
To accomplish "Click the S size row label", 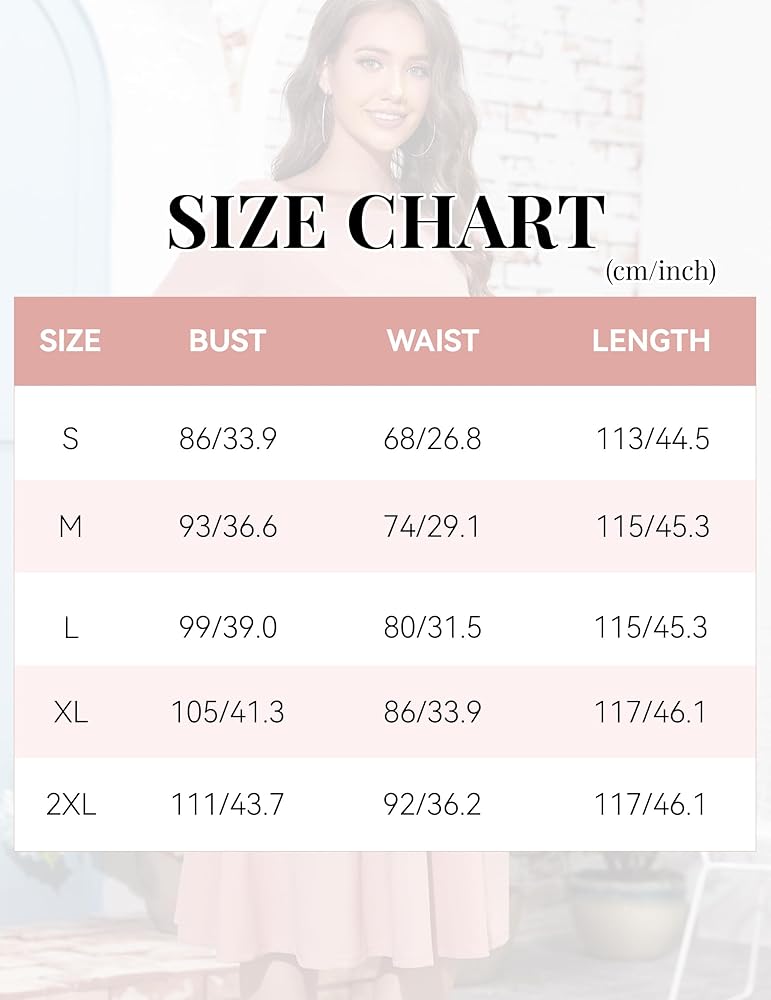I will point(70,438).
